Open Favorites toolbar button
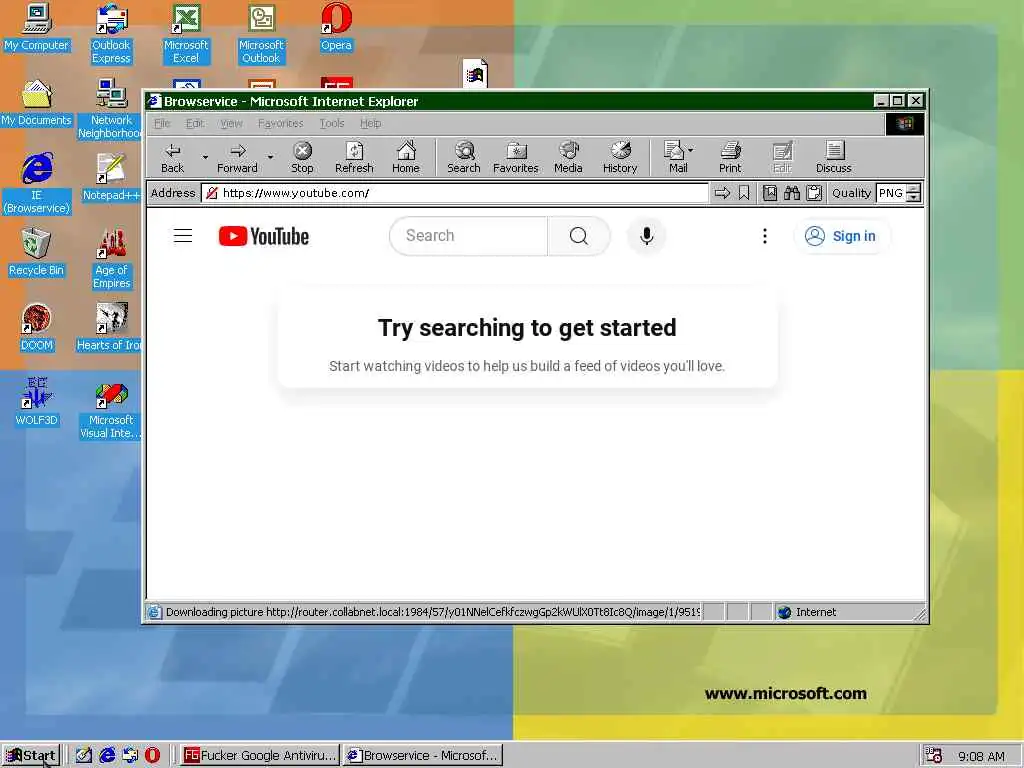This screenshot has height=768, width=1024. click(515, 157)
